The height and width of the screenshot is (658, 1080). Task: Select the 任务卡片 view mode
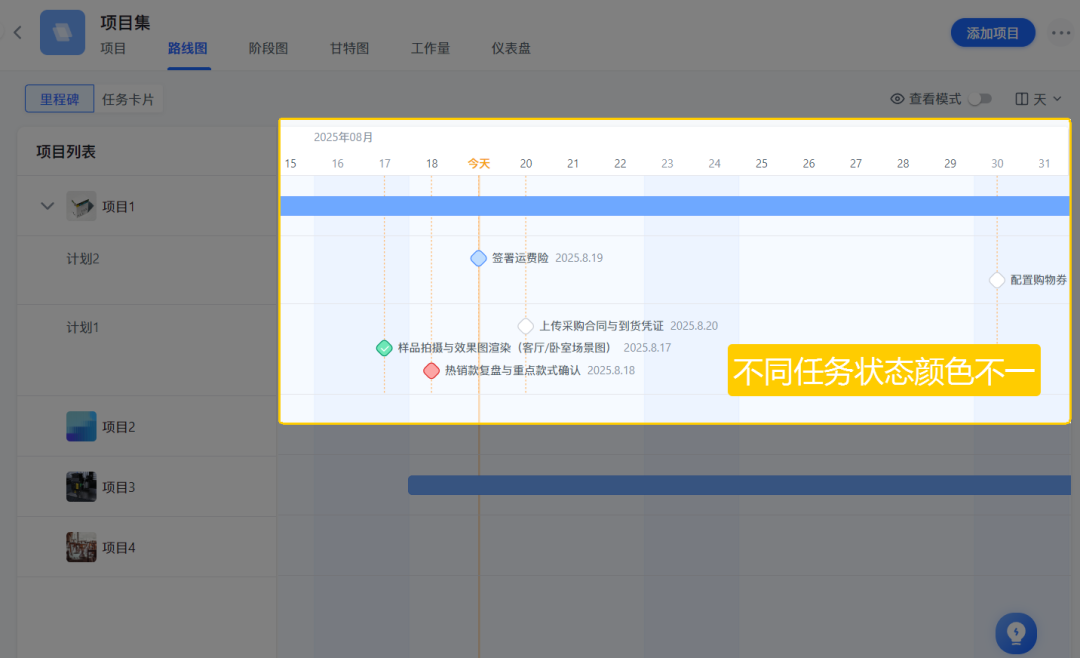(128, 98)
